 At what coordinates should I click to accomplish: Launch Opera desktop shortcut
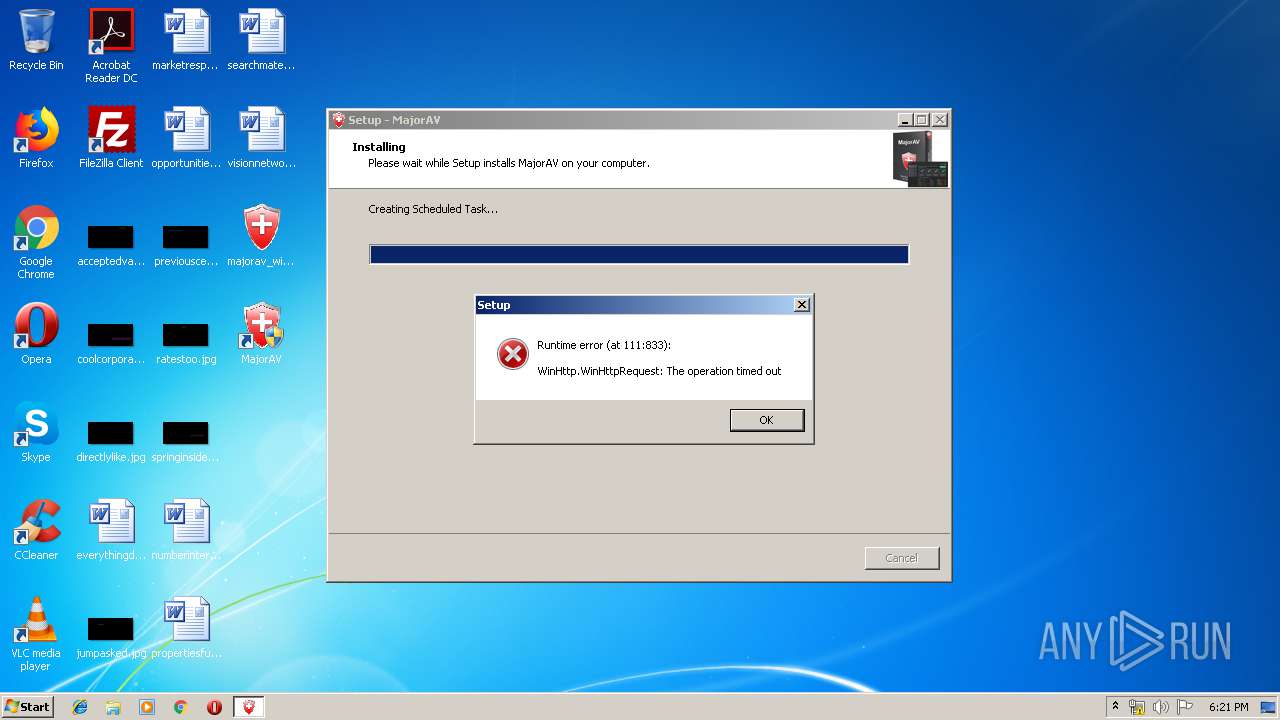(36, 334)
